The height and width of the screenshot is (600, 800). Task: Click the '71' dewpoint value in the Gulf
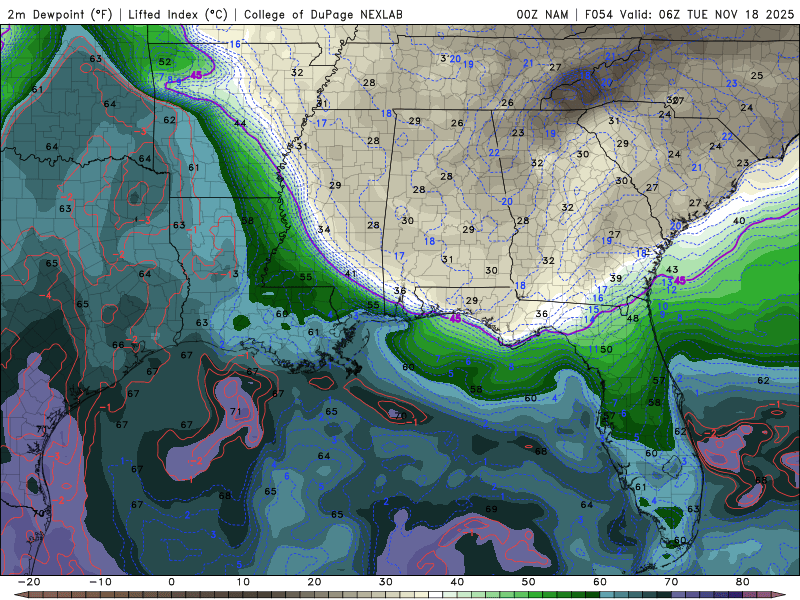(x=236, y=411)
